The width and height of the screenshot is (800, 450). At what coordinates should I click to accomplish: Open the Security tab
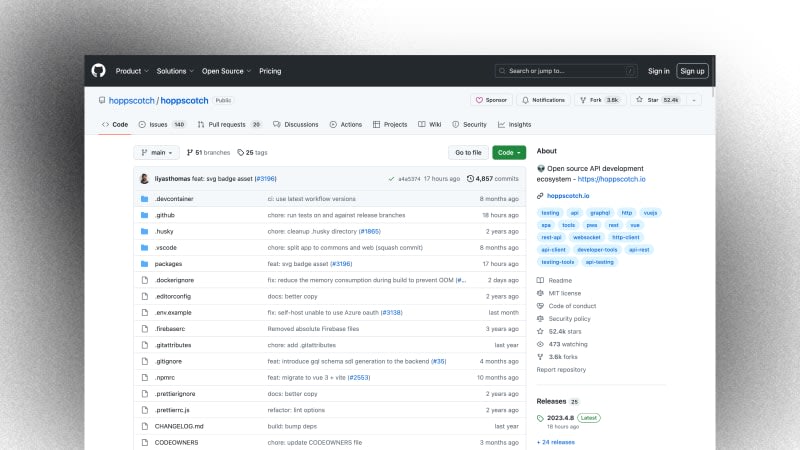click(x=469, y=124)
